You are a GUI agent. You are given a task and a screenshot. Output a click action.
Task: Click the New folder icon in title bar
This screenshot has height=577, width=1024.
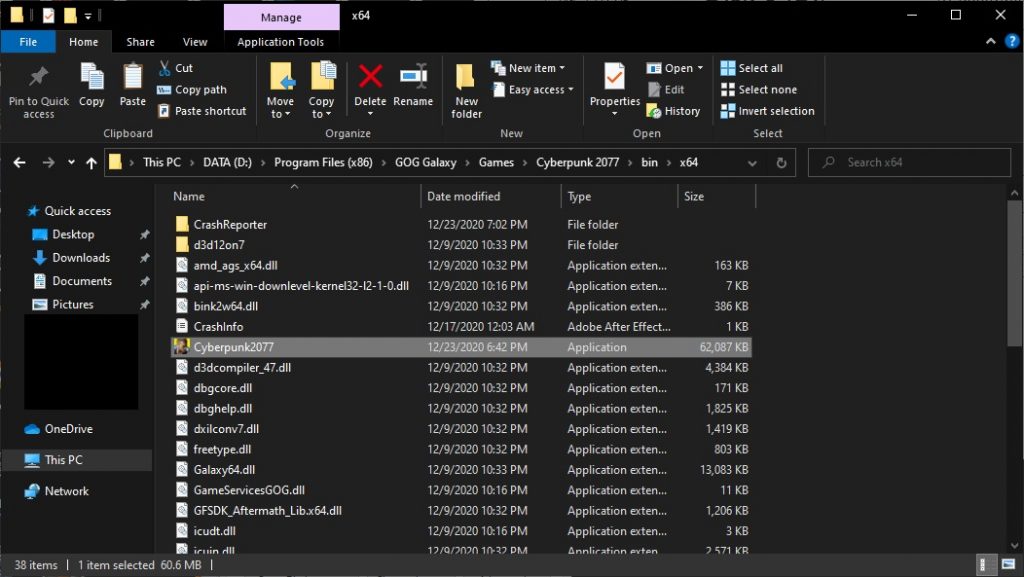point(69,15)
